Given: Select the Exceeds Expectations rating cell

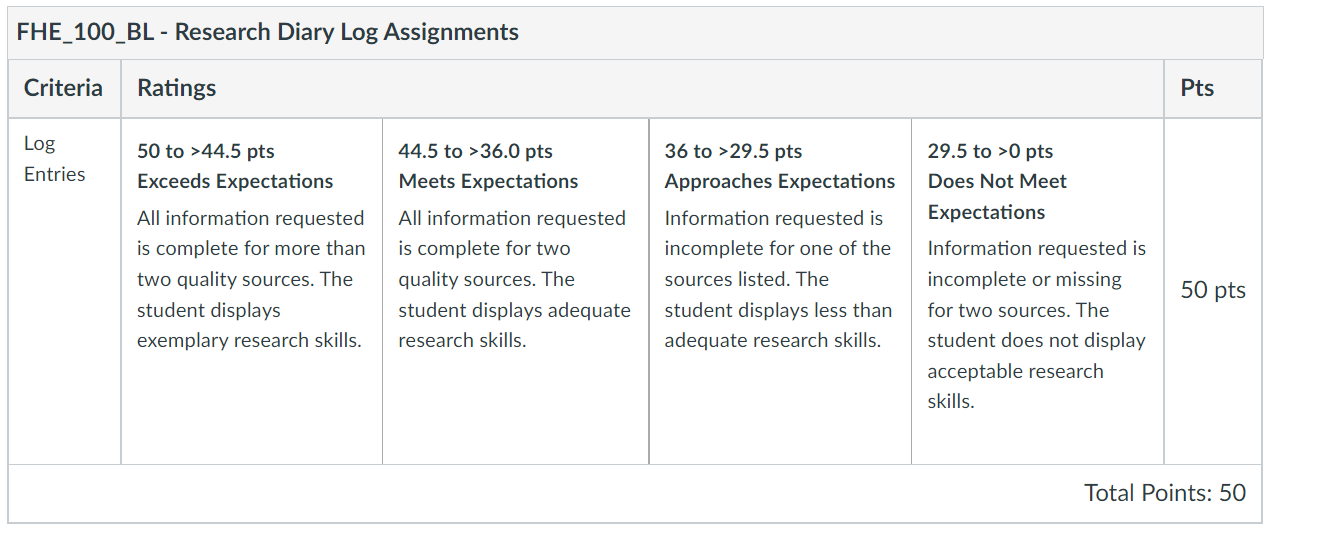Looking at the screenshot, I should [252, 291].
